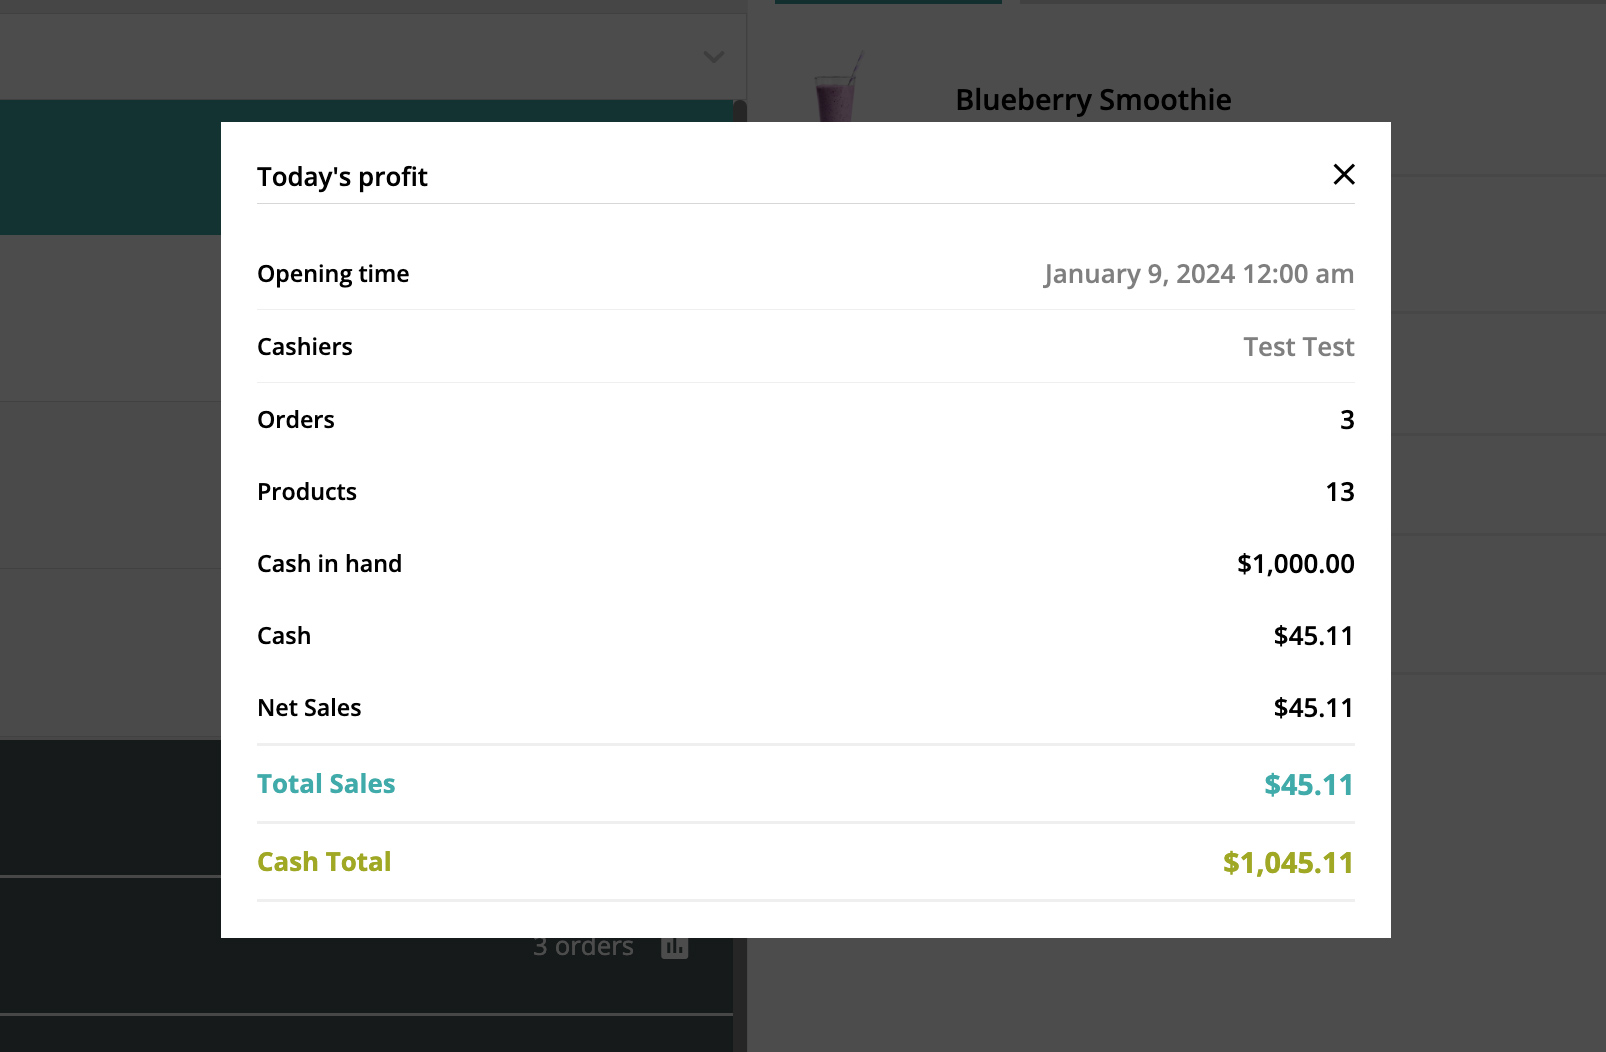The width and height of the screenshot is (1606, 1052).
Task: Select the Blueberry Smoothie product name
Action: click(x=1093, y=100)
